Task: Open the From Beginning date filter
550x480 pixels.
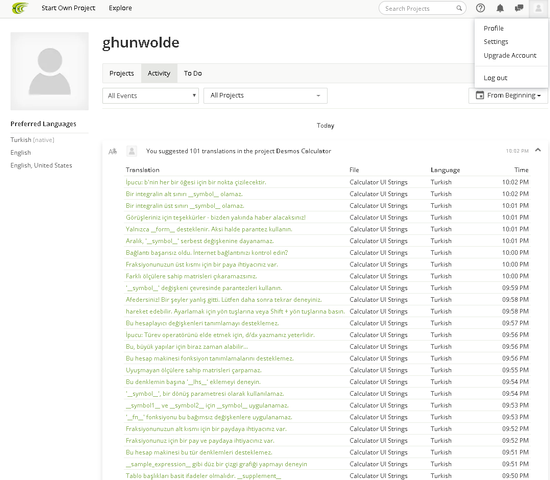Action: [x=508, y=95]
